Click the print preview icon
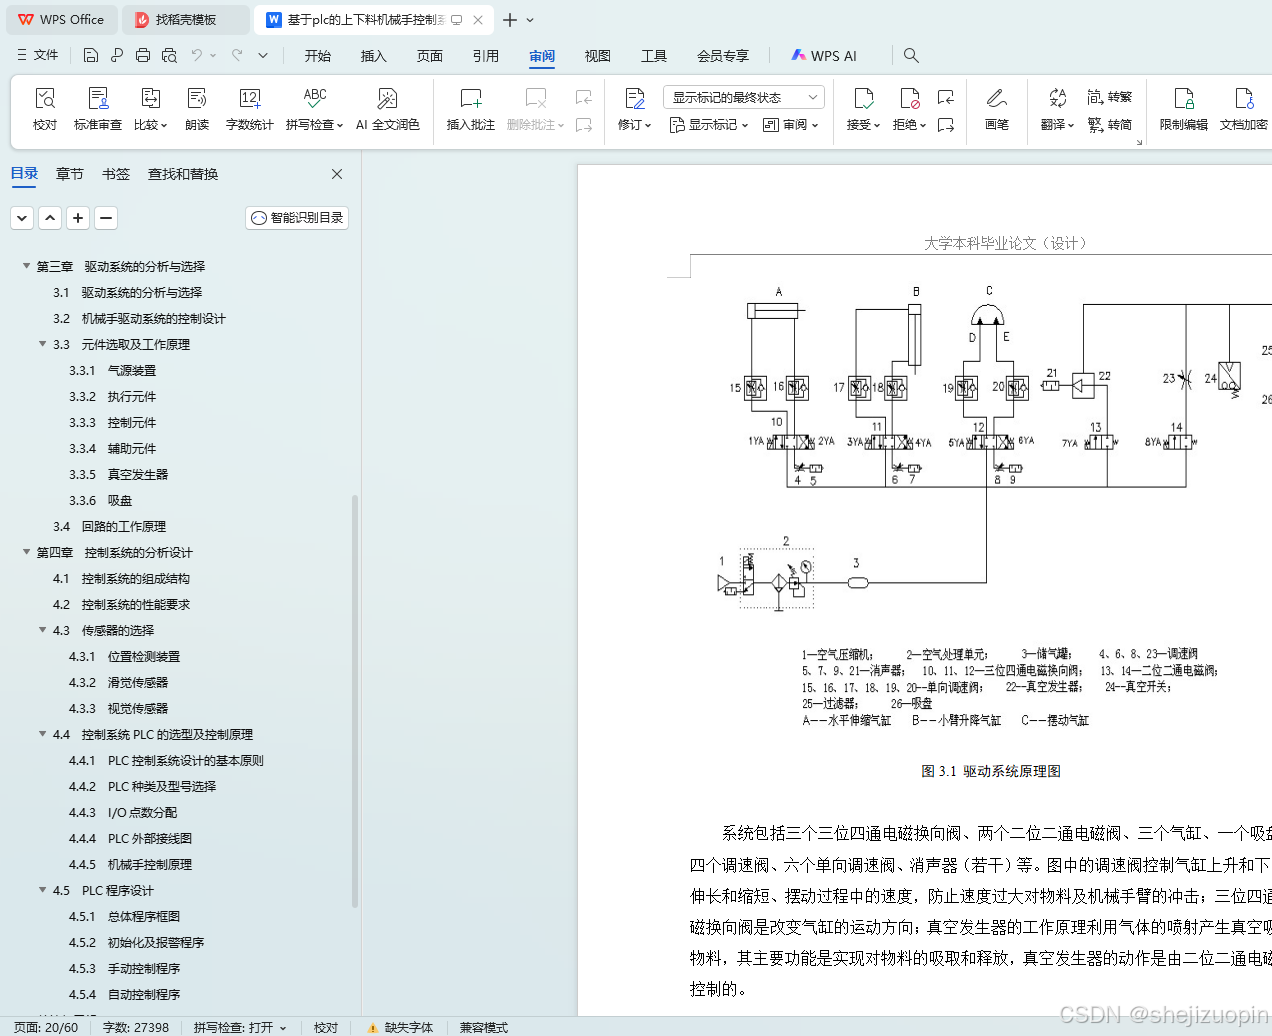The width and height of the screenshot is (1272, 1036). click(x=169, y=55)
